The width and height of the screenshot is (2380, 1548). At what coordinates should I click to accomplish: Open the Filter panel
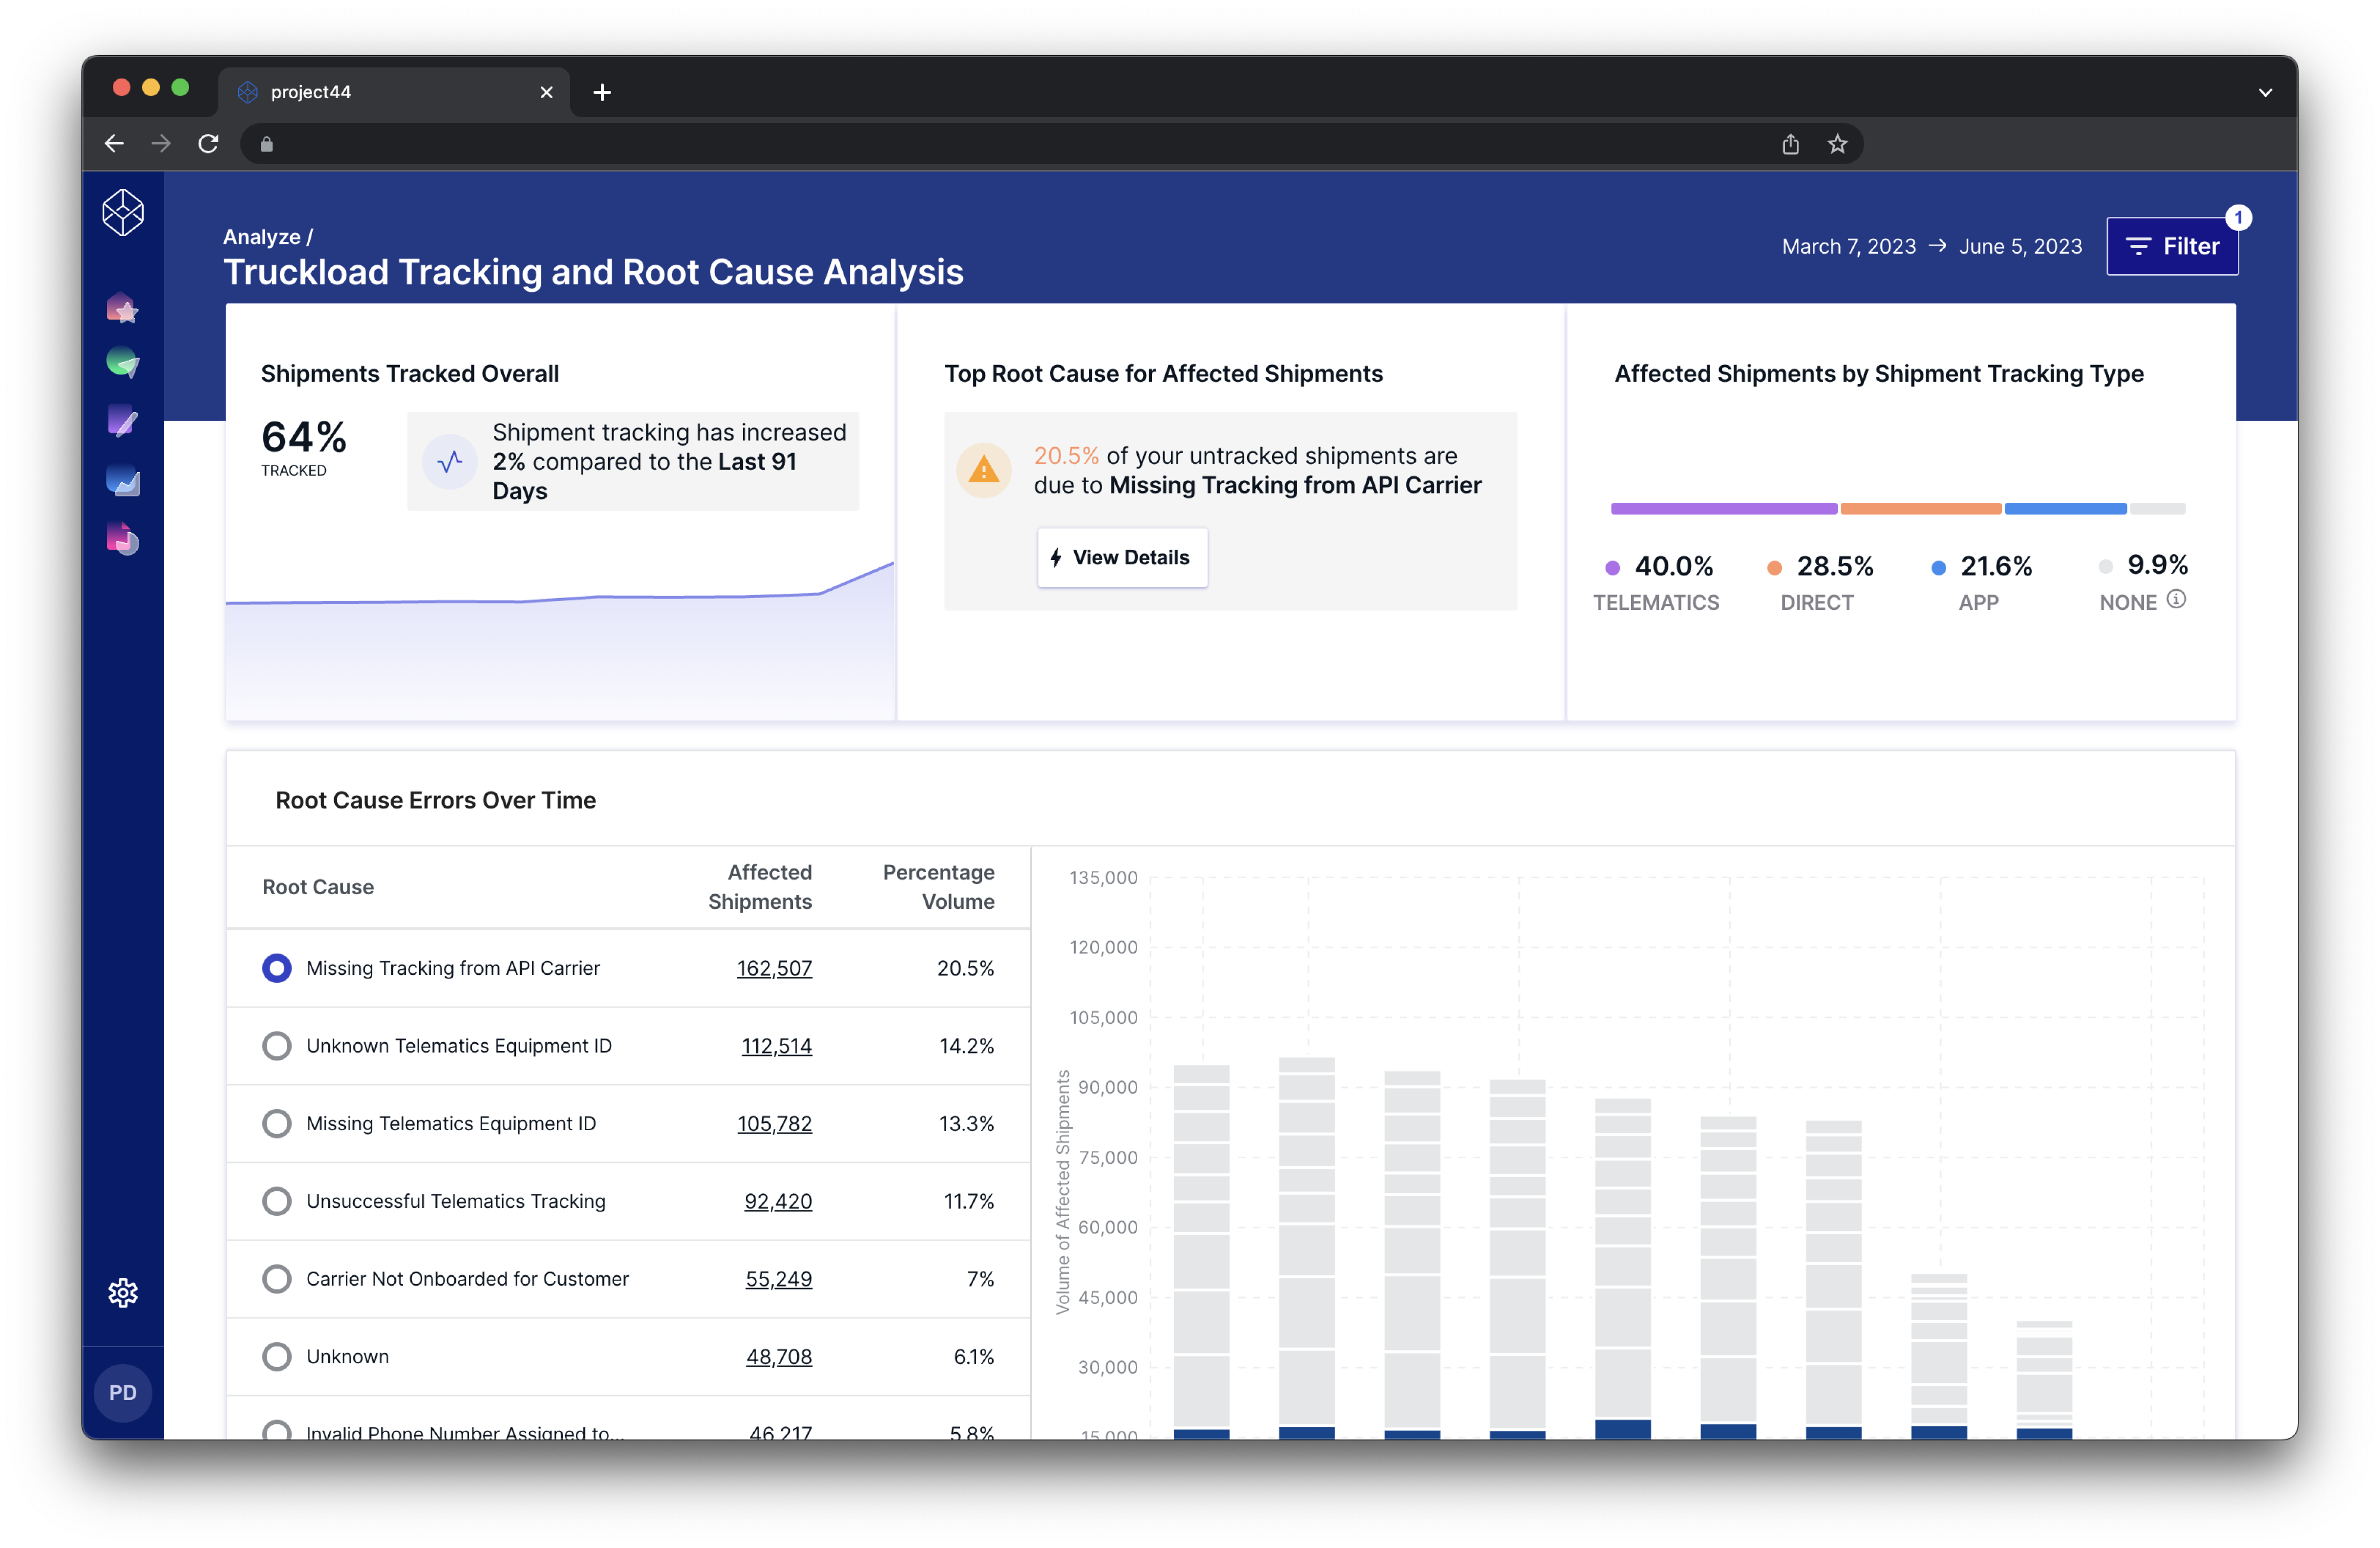pos(2172,246)
